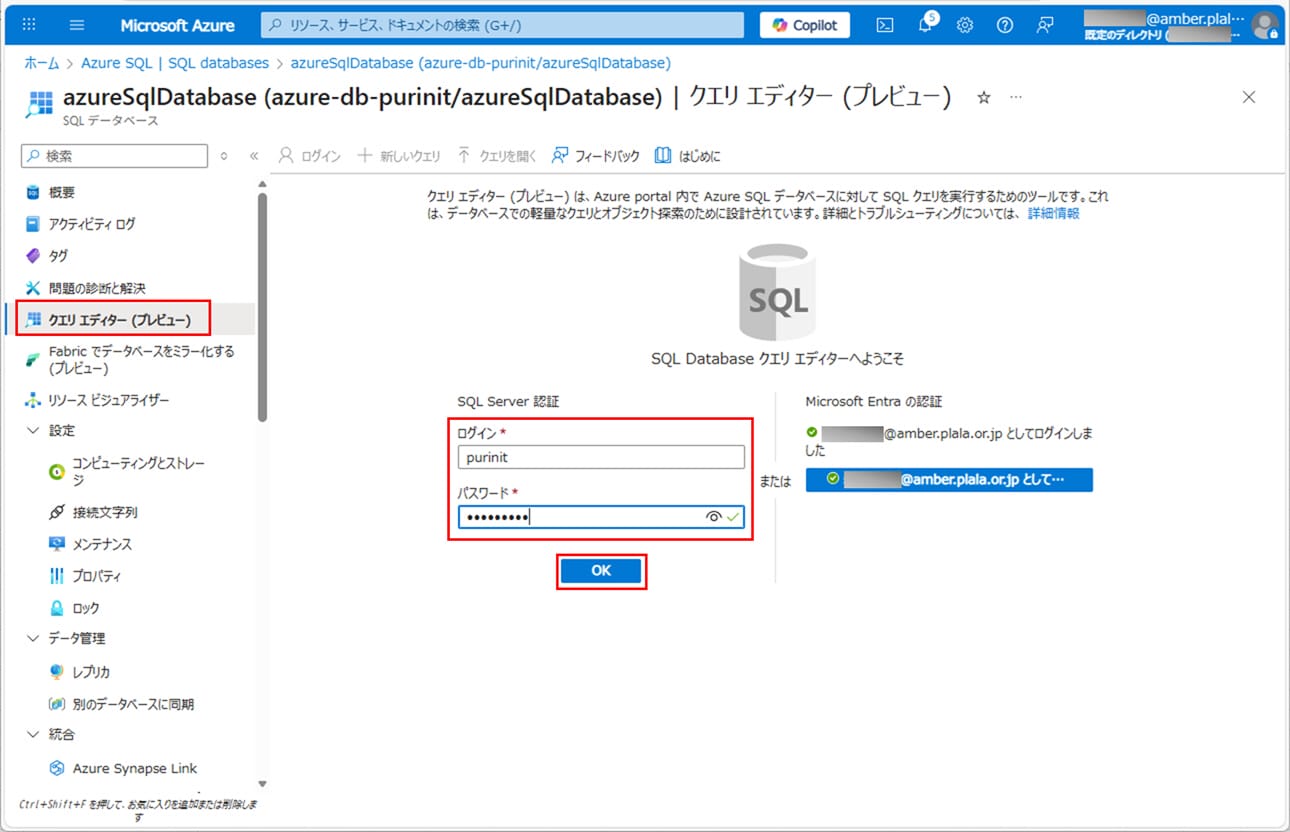1290x832 pixels.
Task: Open the help question mark icon
Action: [x=1005, y=25]
